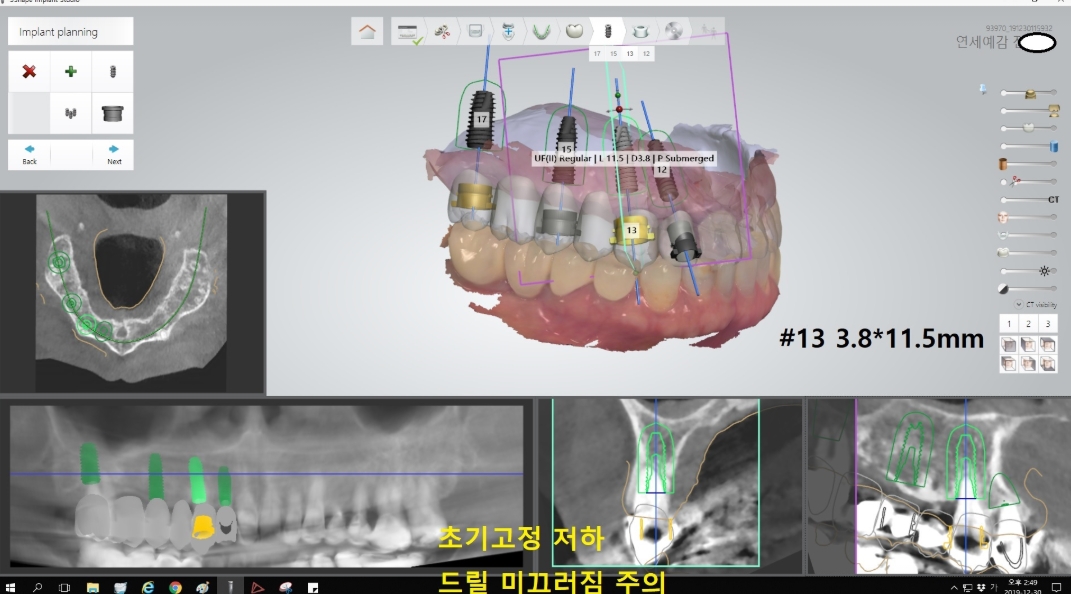Select view preset 3
The image size is (1071, 594).
1048,324
